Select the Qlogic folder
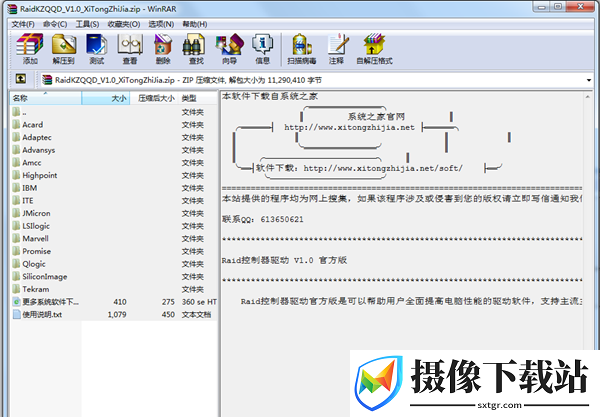 (114, 264)
